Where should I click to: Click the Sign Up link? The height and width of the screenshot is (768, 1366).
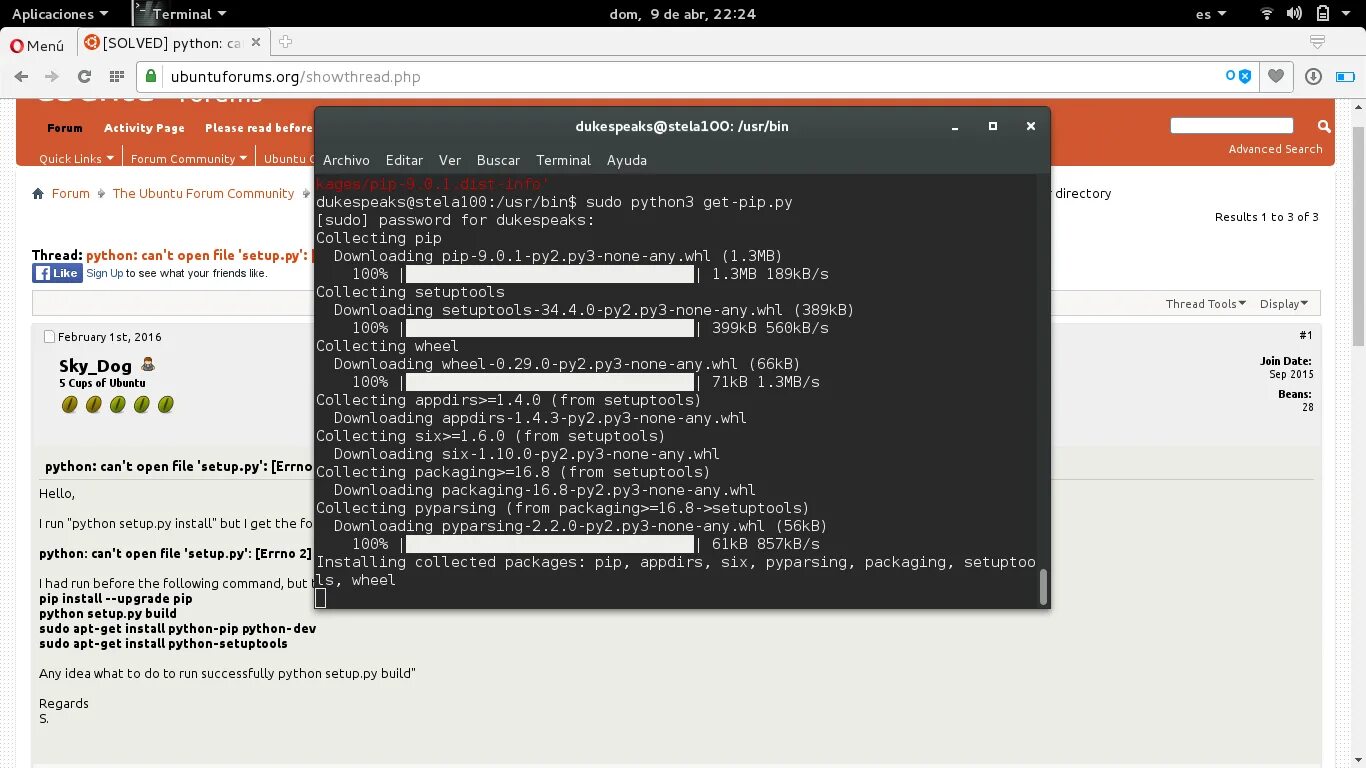pos(105,273)
